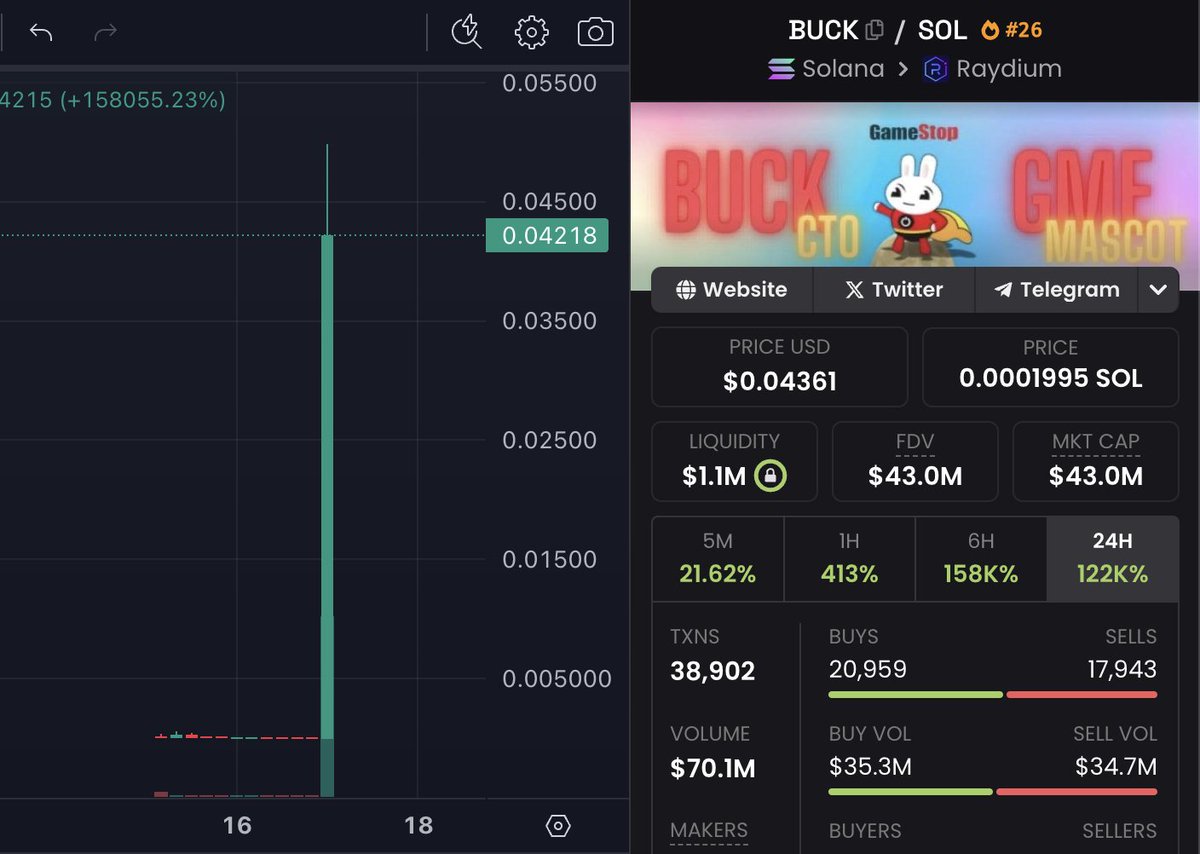Image resolution: width=1200 pixels, height=854 pixels.
Task: Click the PRICE USD $0.04361 box
Action: point(780,367)
